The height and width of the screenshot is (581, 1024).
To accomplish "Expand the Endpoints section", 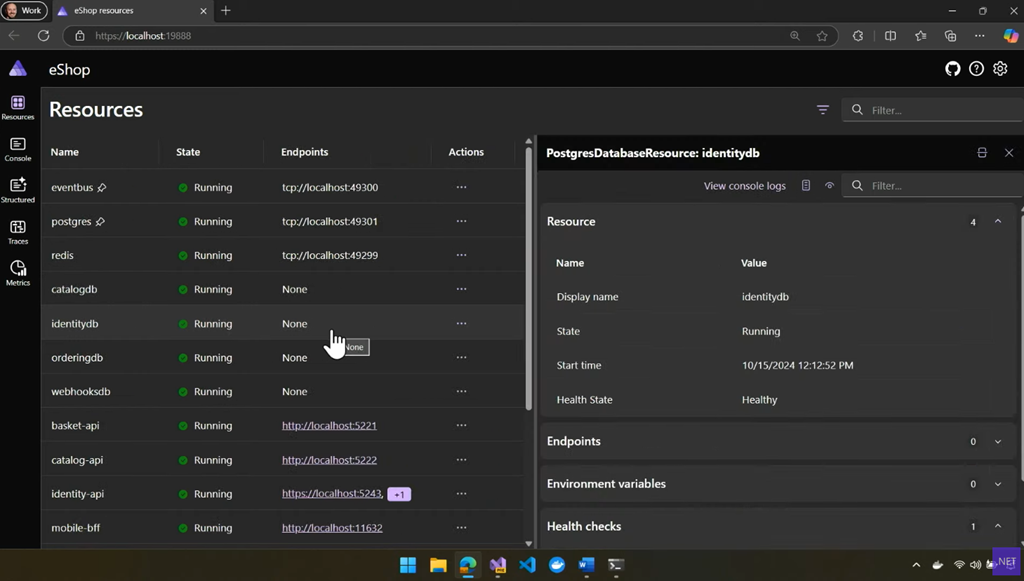I will (997, 442).
